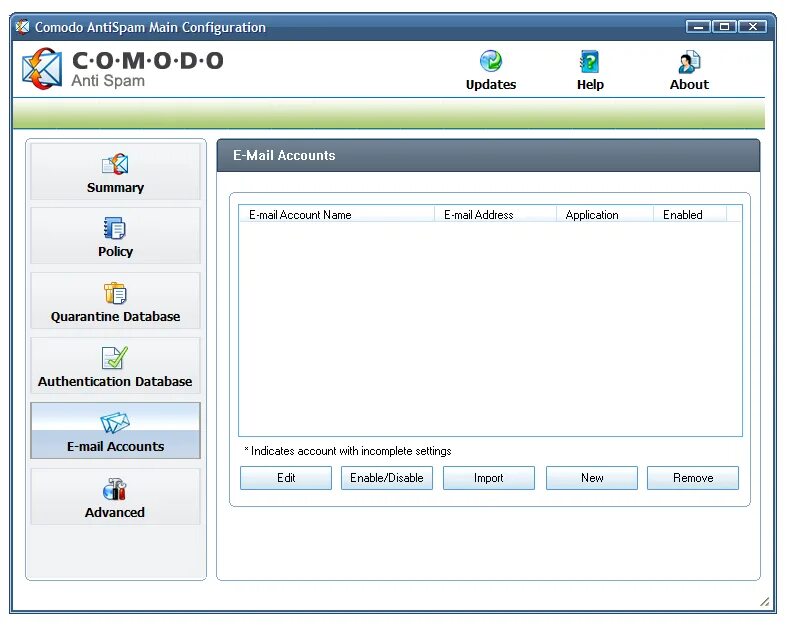Open the Help book icon

tap(589, 61)
